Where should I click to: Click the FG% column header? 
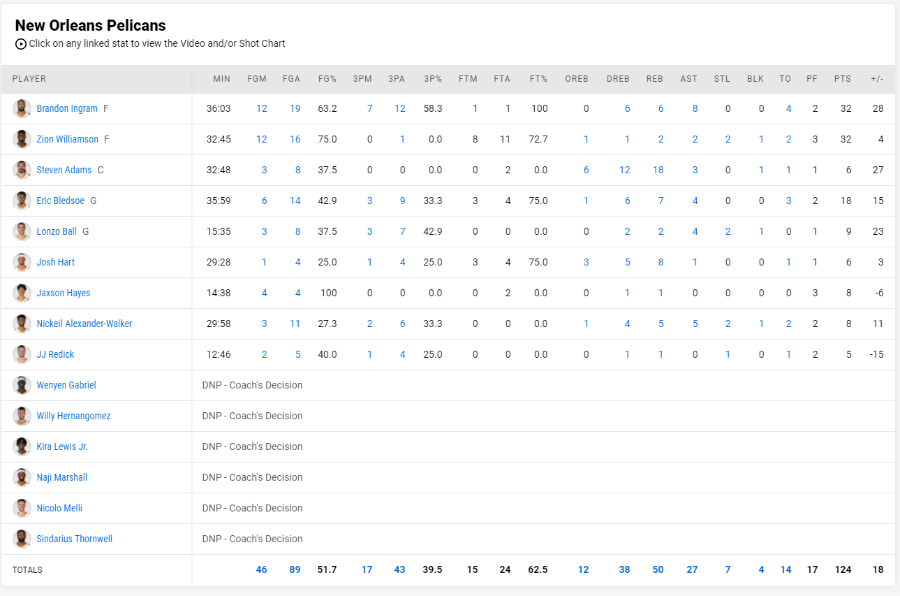click(x=327, y=79)
